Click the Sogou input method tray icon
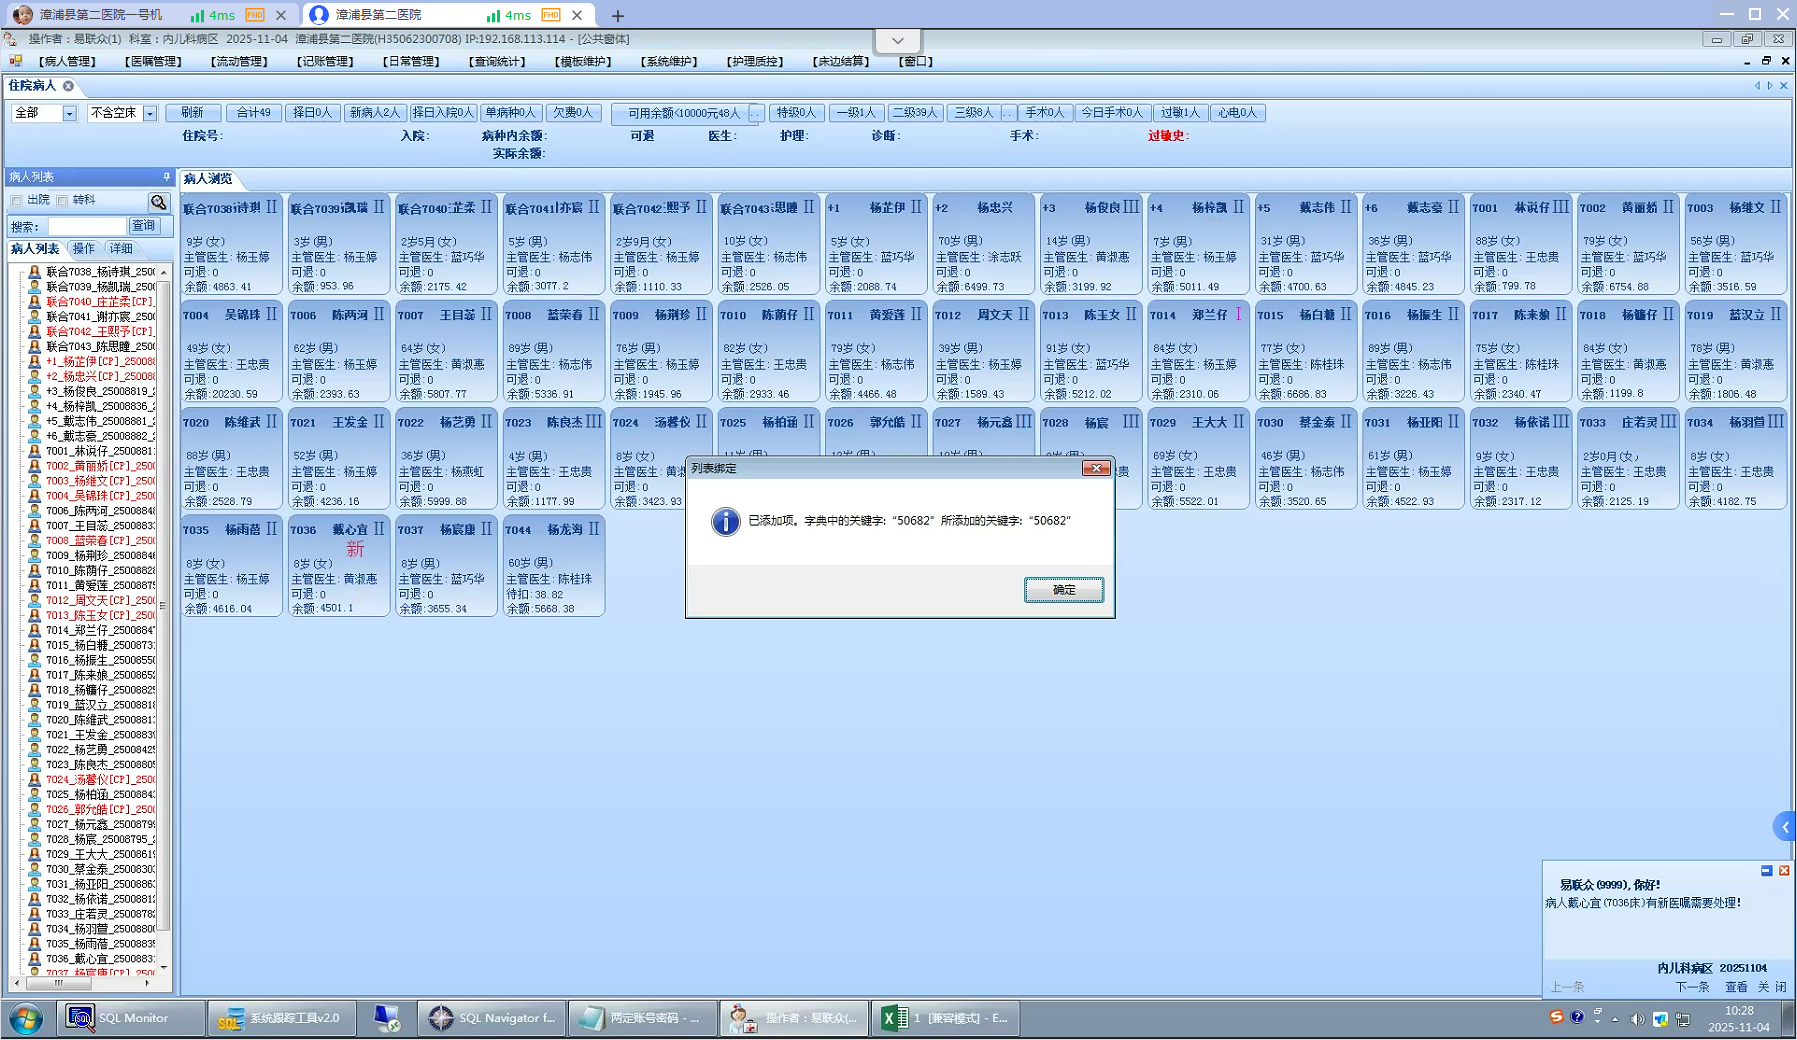1797x1040 pixels. click(x=1556, y=1017)
